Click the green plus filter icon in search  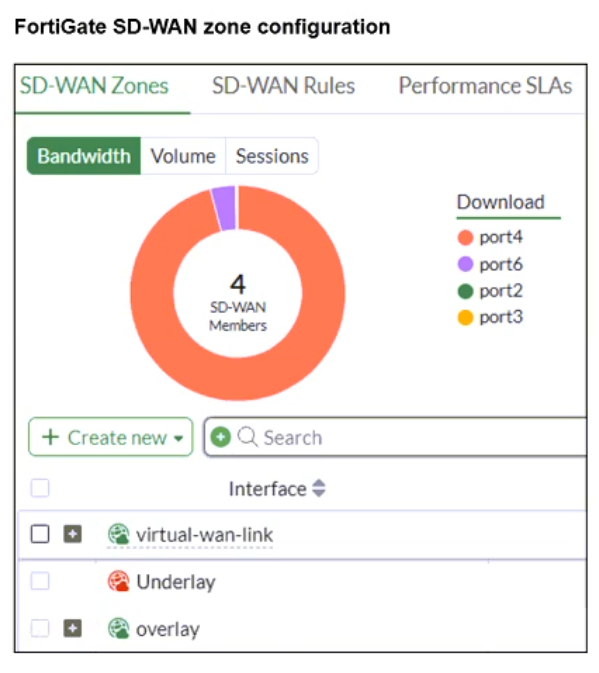pos(221,437)
